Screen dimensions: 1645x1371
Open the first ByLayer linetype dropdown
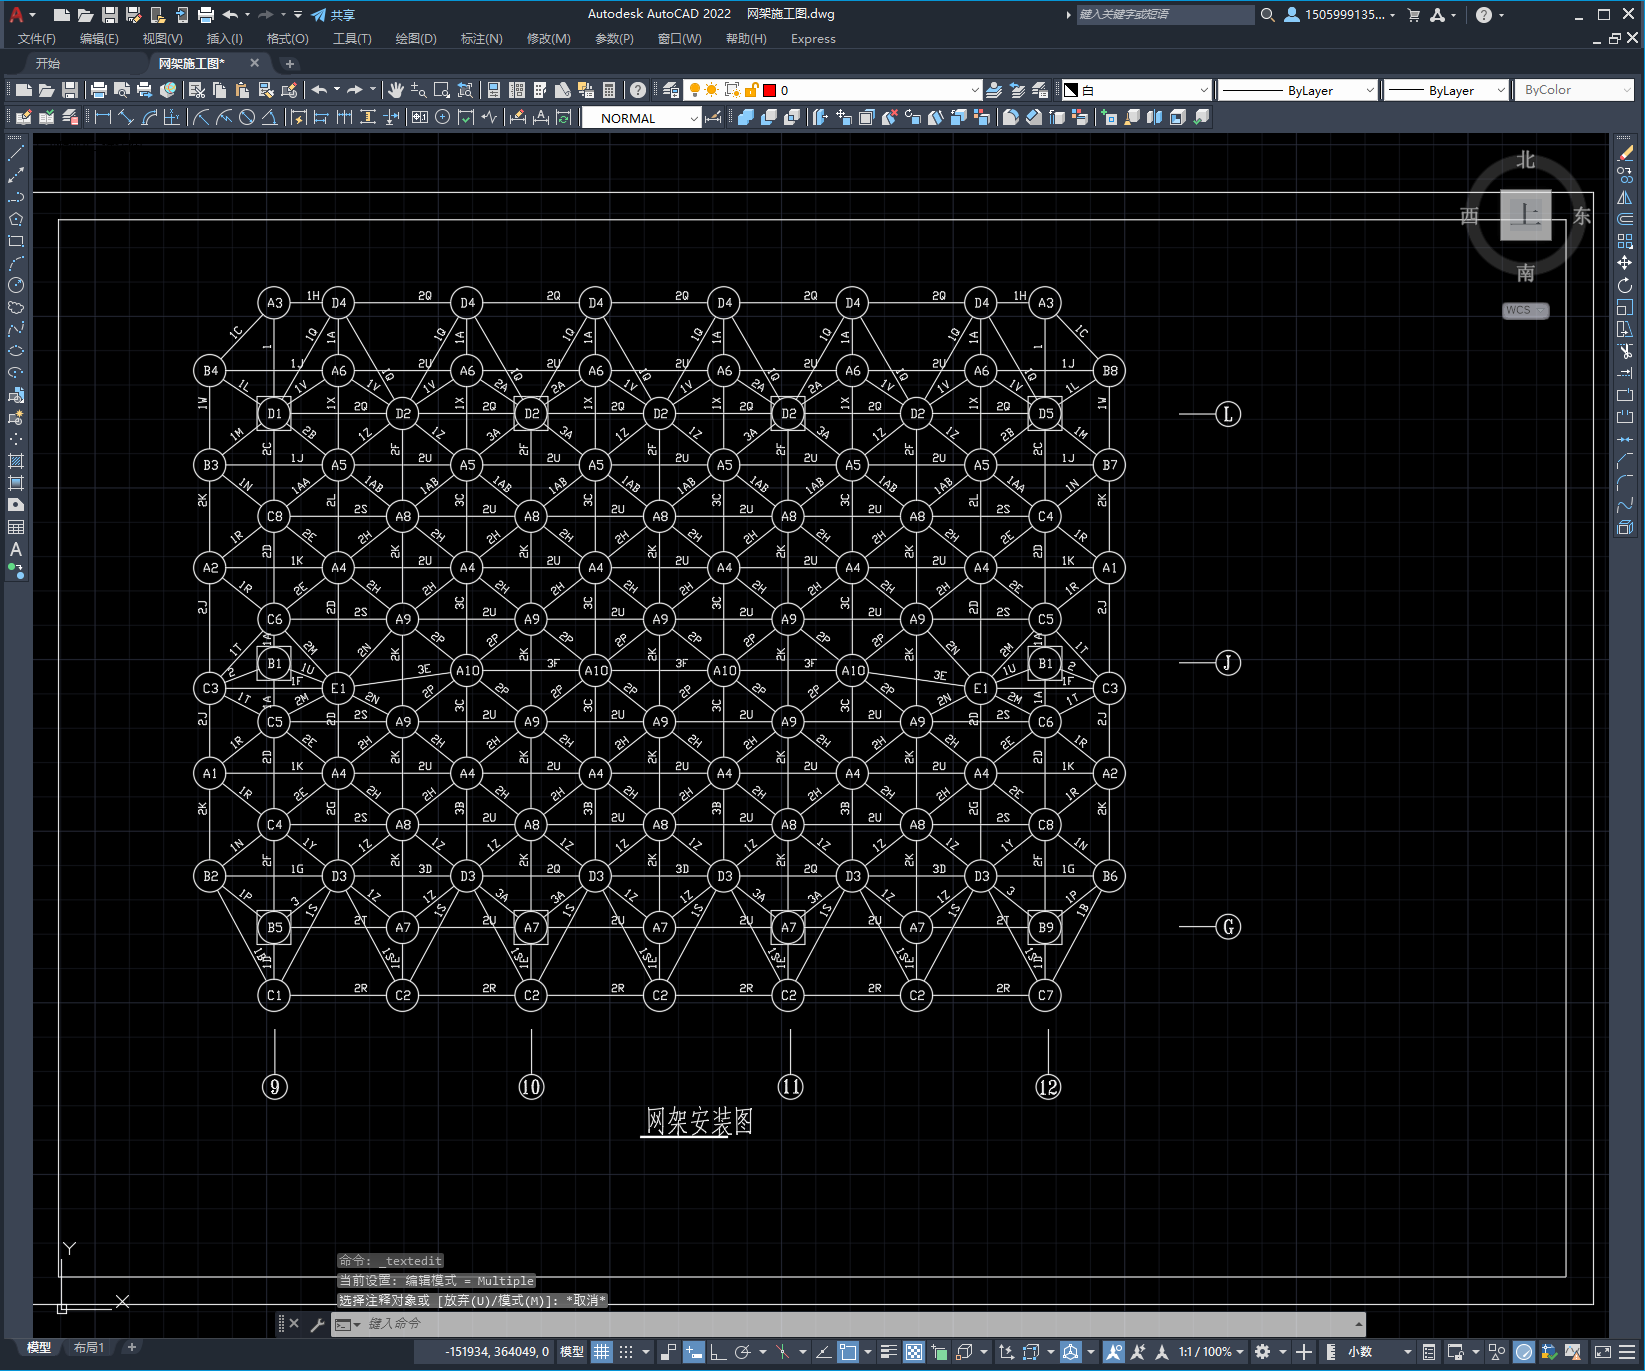coord(1298,90)
